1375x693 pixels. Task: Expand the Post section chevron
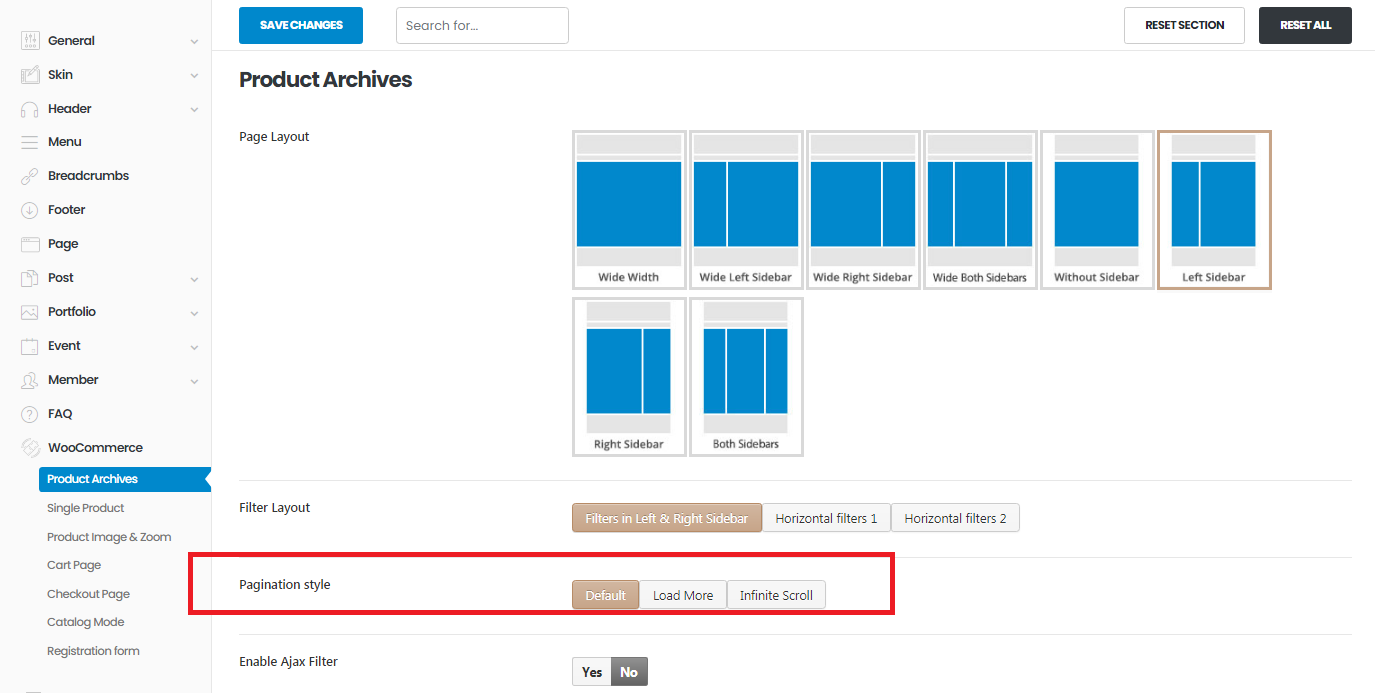[194, 279]
